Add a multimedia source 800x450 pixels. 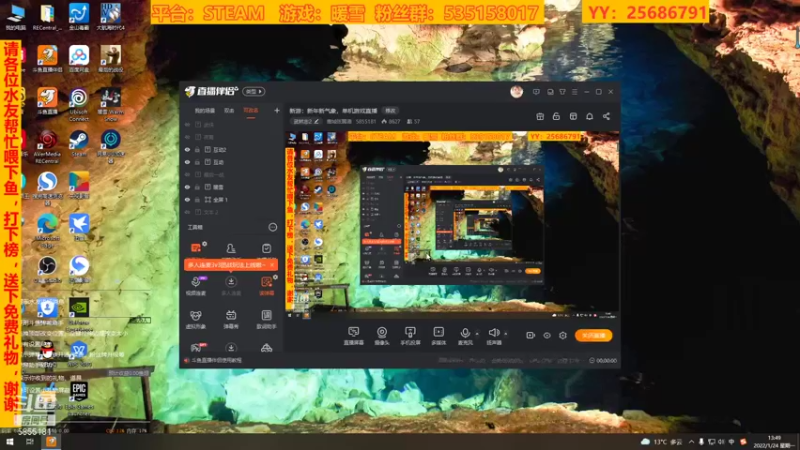point(439,336)
